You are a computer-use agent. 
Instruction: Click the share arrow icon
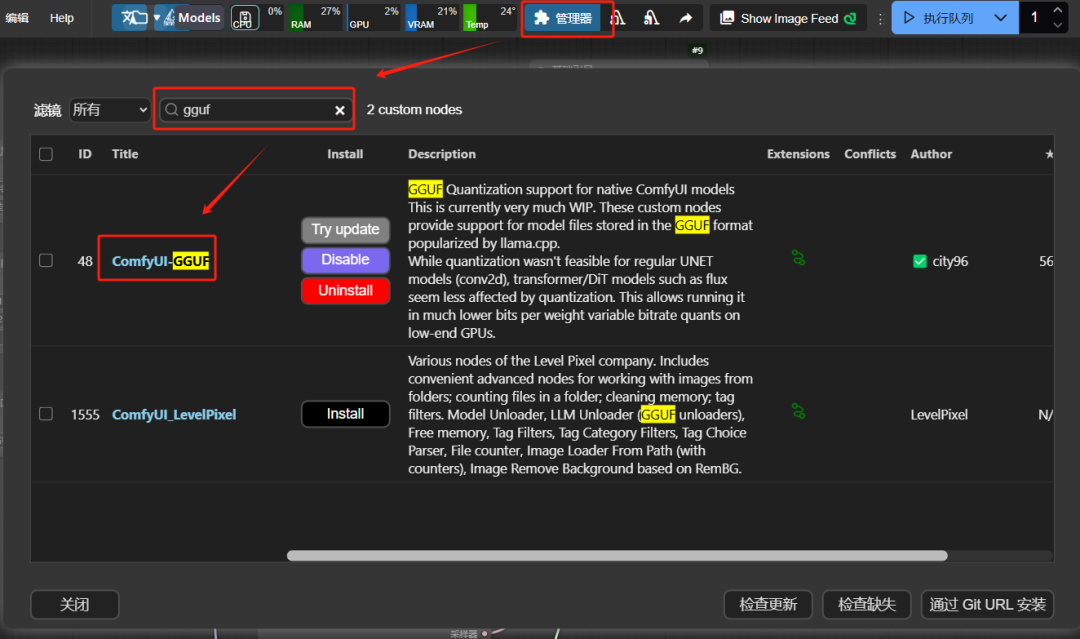pyautogui.click(x=685, y=18)
